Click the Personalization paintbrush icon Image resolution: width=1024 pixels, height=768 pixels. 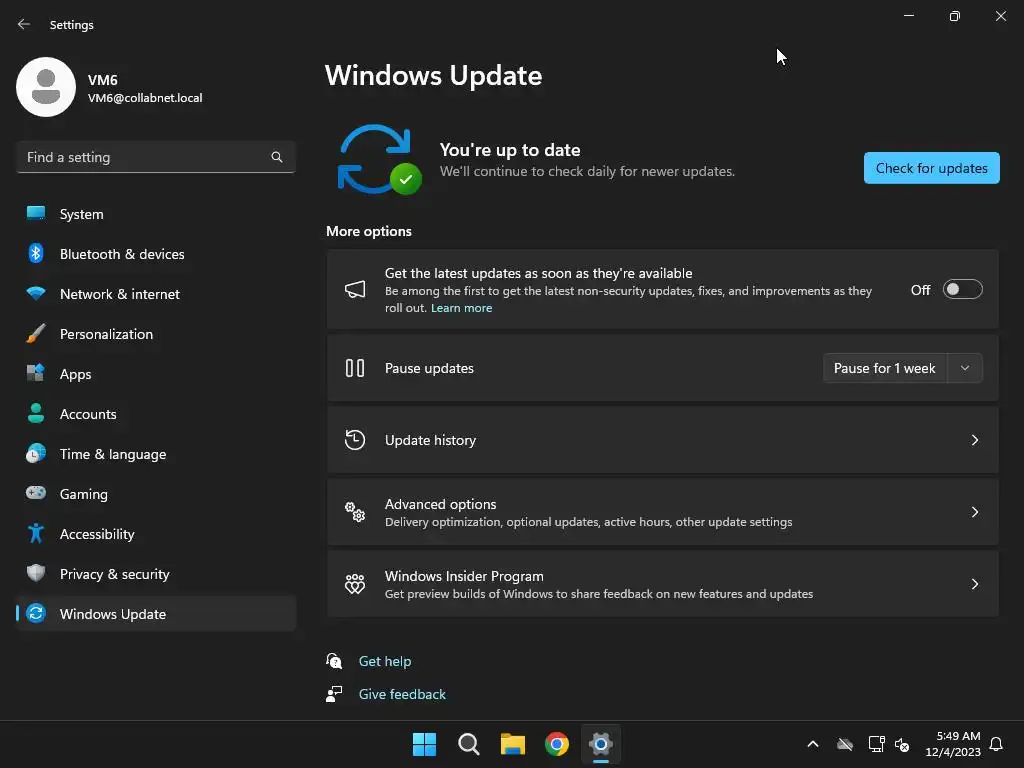(36, 334)
